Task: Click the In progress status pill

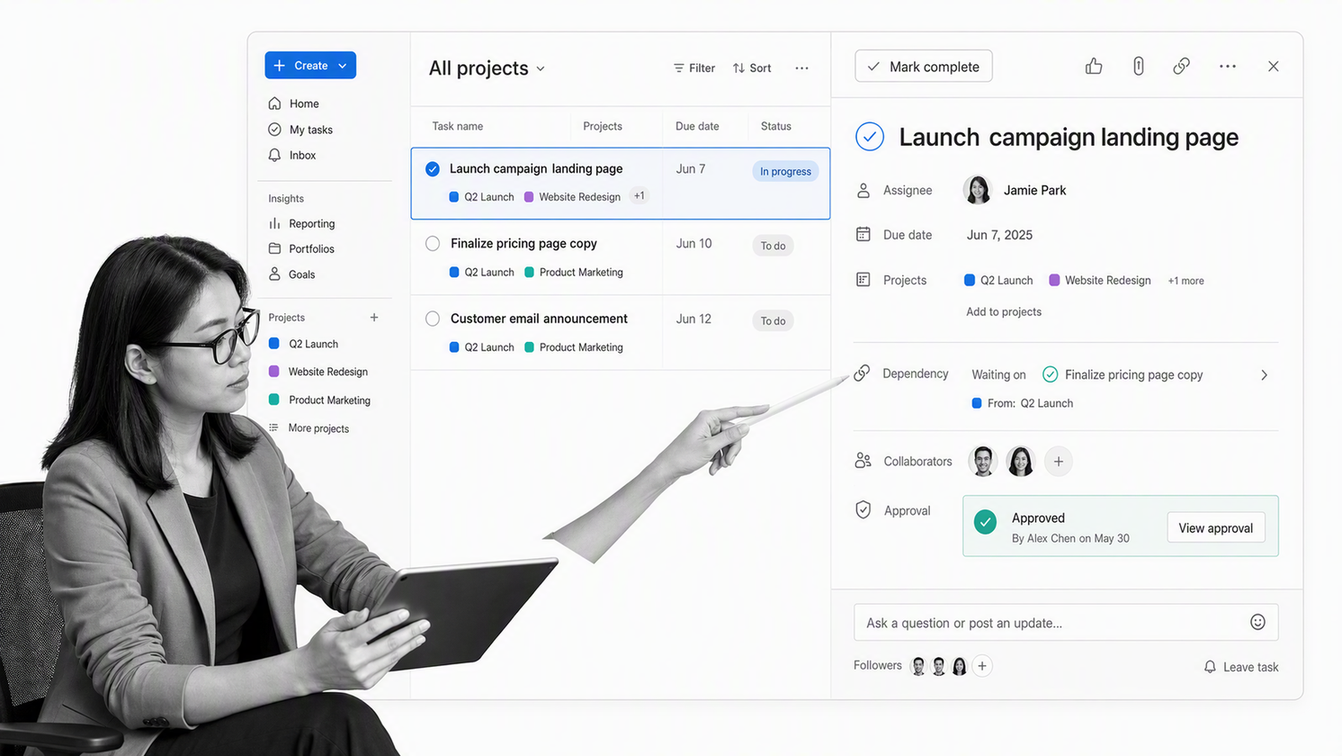Action: click(x=785, y=171)
